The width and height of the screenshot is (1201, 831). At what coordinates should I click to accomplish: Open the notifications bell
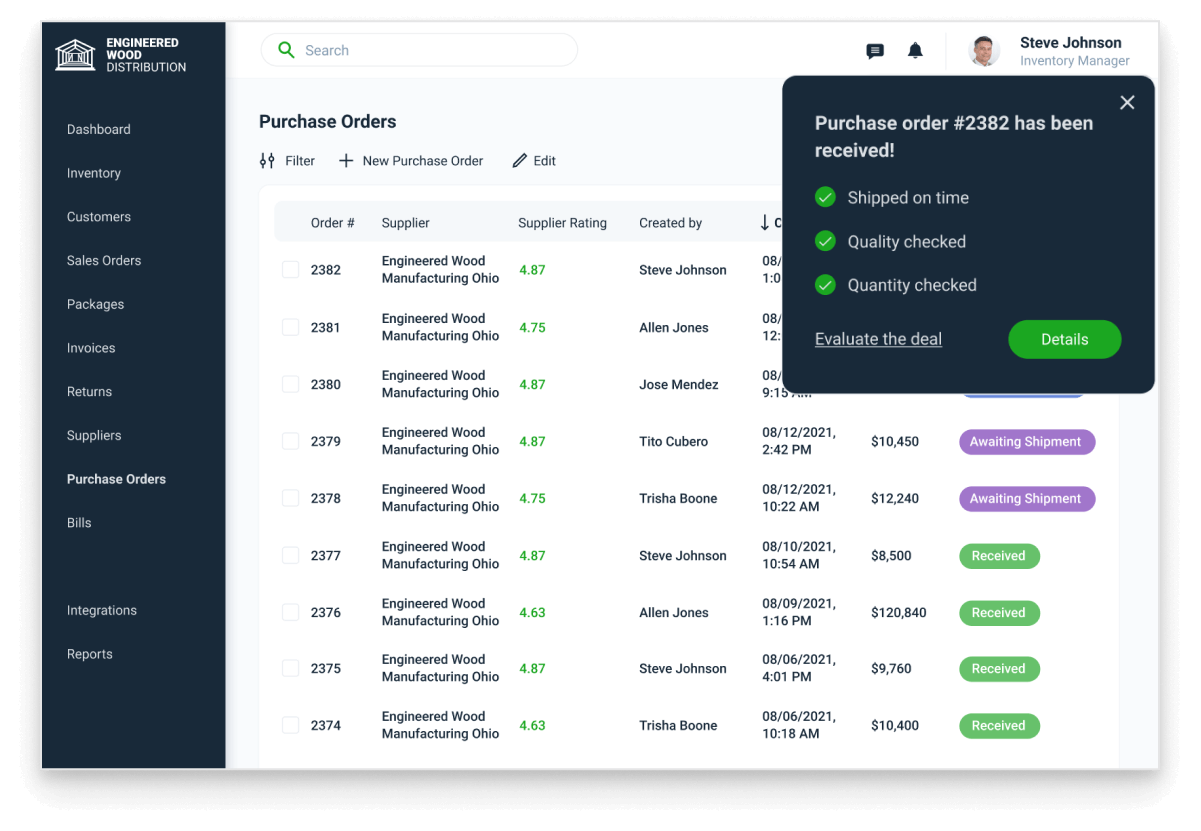(915, 51)
